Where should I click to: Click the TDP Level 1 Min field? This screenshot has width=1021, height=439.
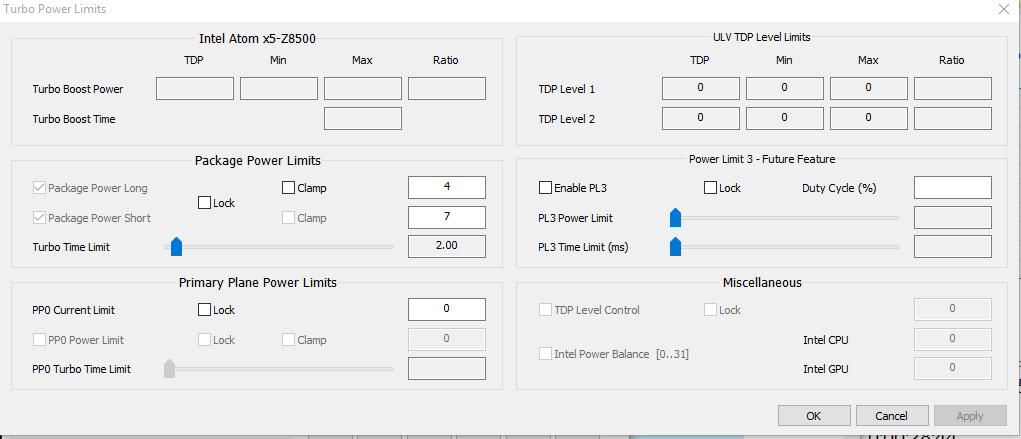785,89
